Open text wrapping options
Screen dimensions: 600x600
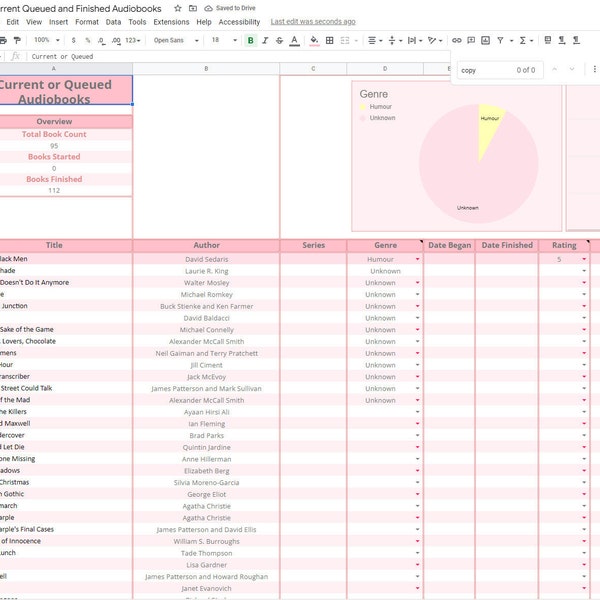[415, 40]
